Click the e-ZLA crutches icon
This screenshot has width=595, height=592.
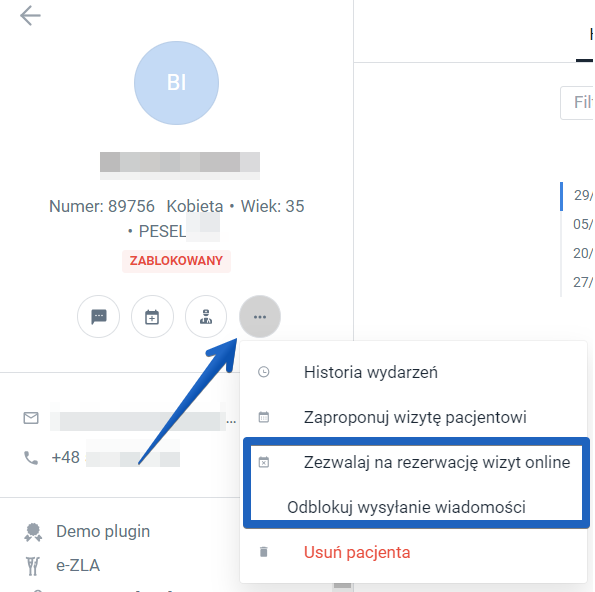pos(33,566)
